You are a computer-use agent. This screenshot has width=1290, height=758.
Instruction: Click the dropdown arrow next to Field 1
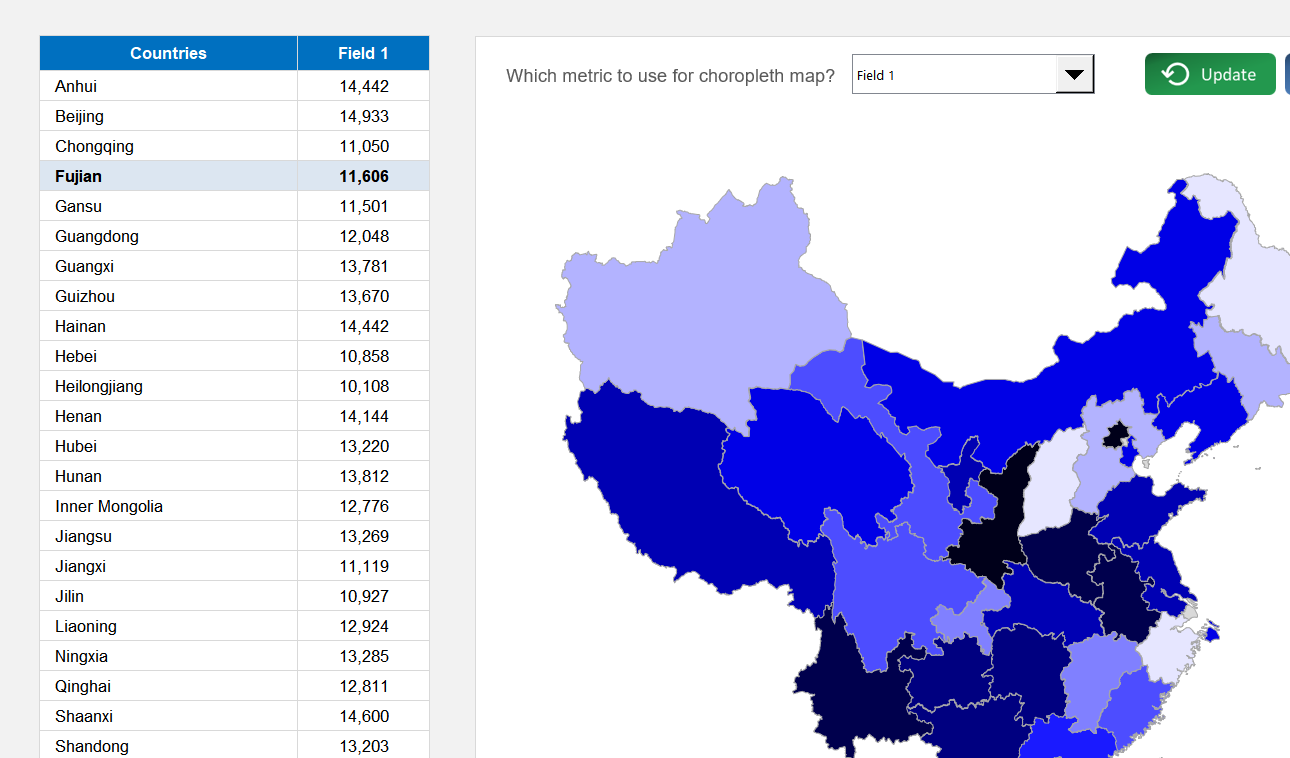pos(1075,73)
